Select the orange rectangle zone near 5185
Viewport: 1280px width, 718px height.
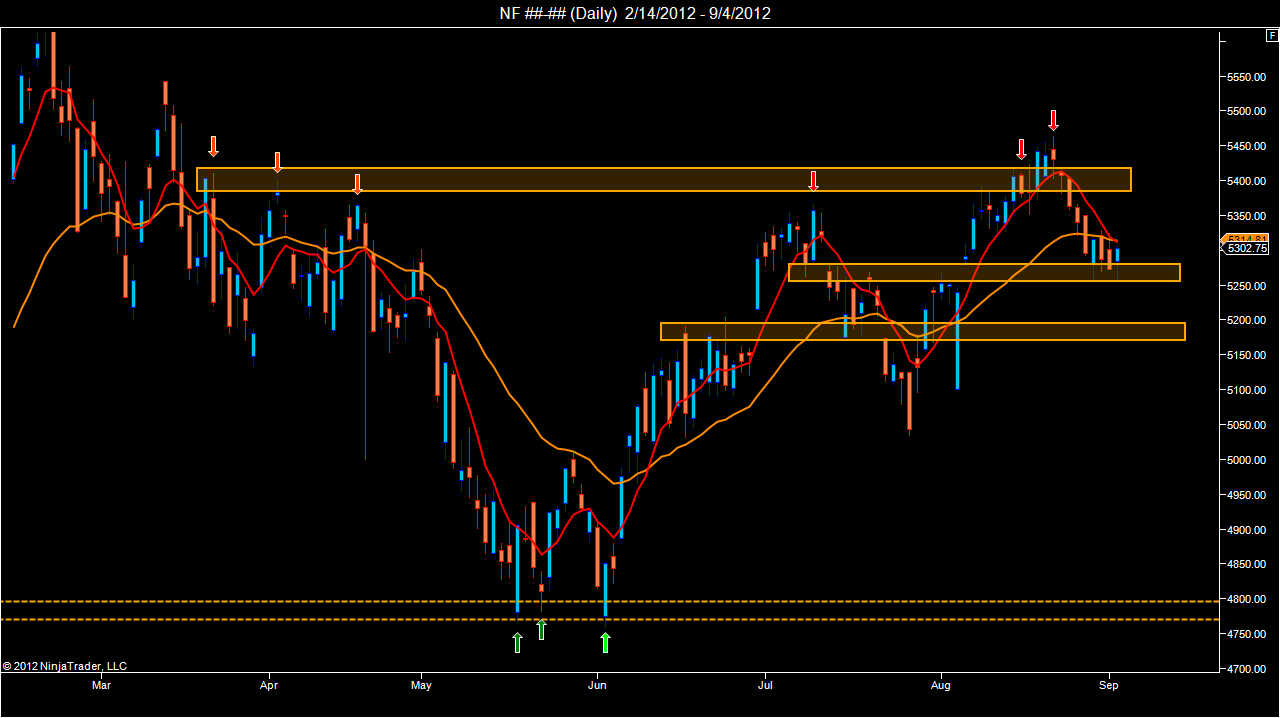coord(923,331)
